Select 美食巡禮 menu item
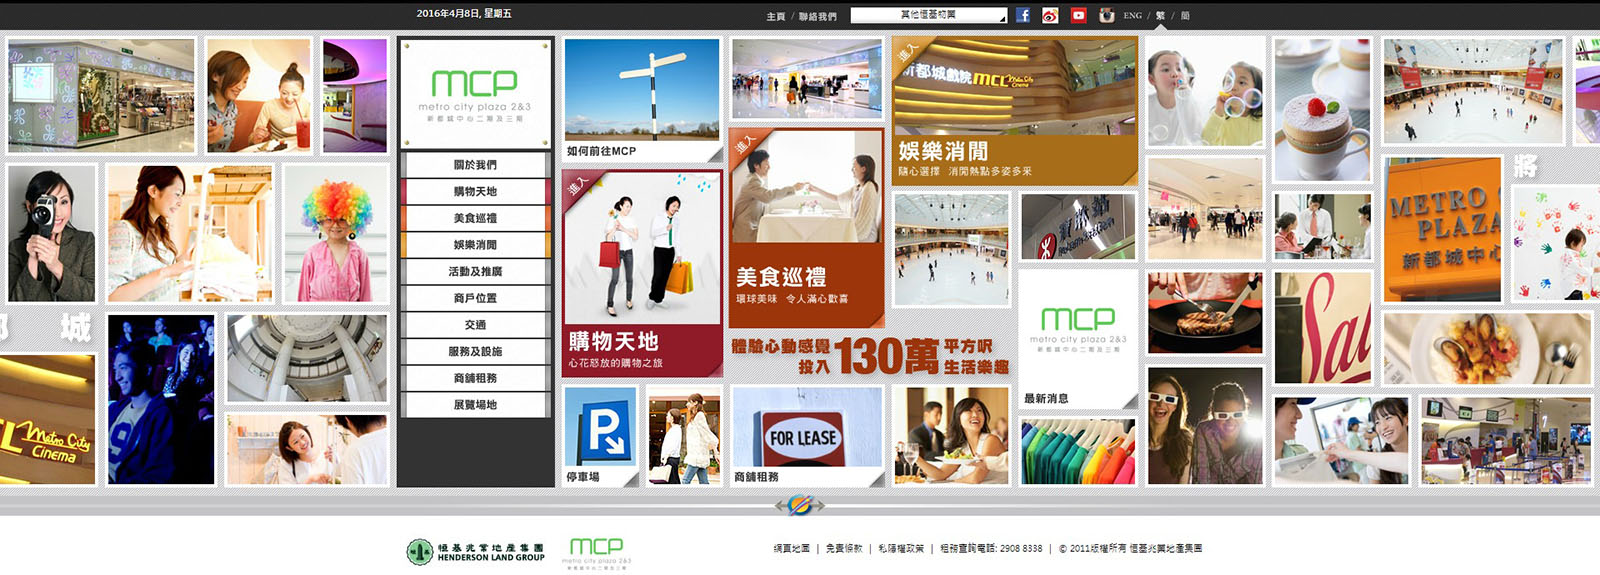 tap(475, 218)
